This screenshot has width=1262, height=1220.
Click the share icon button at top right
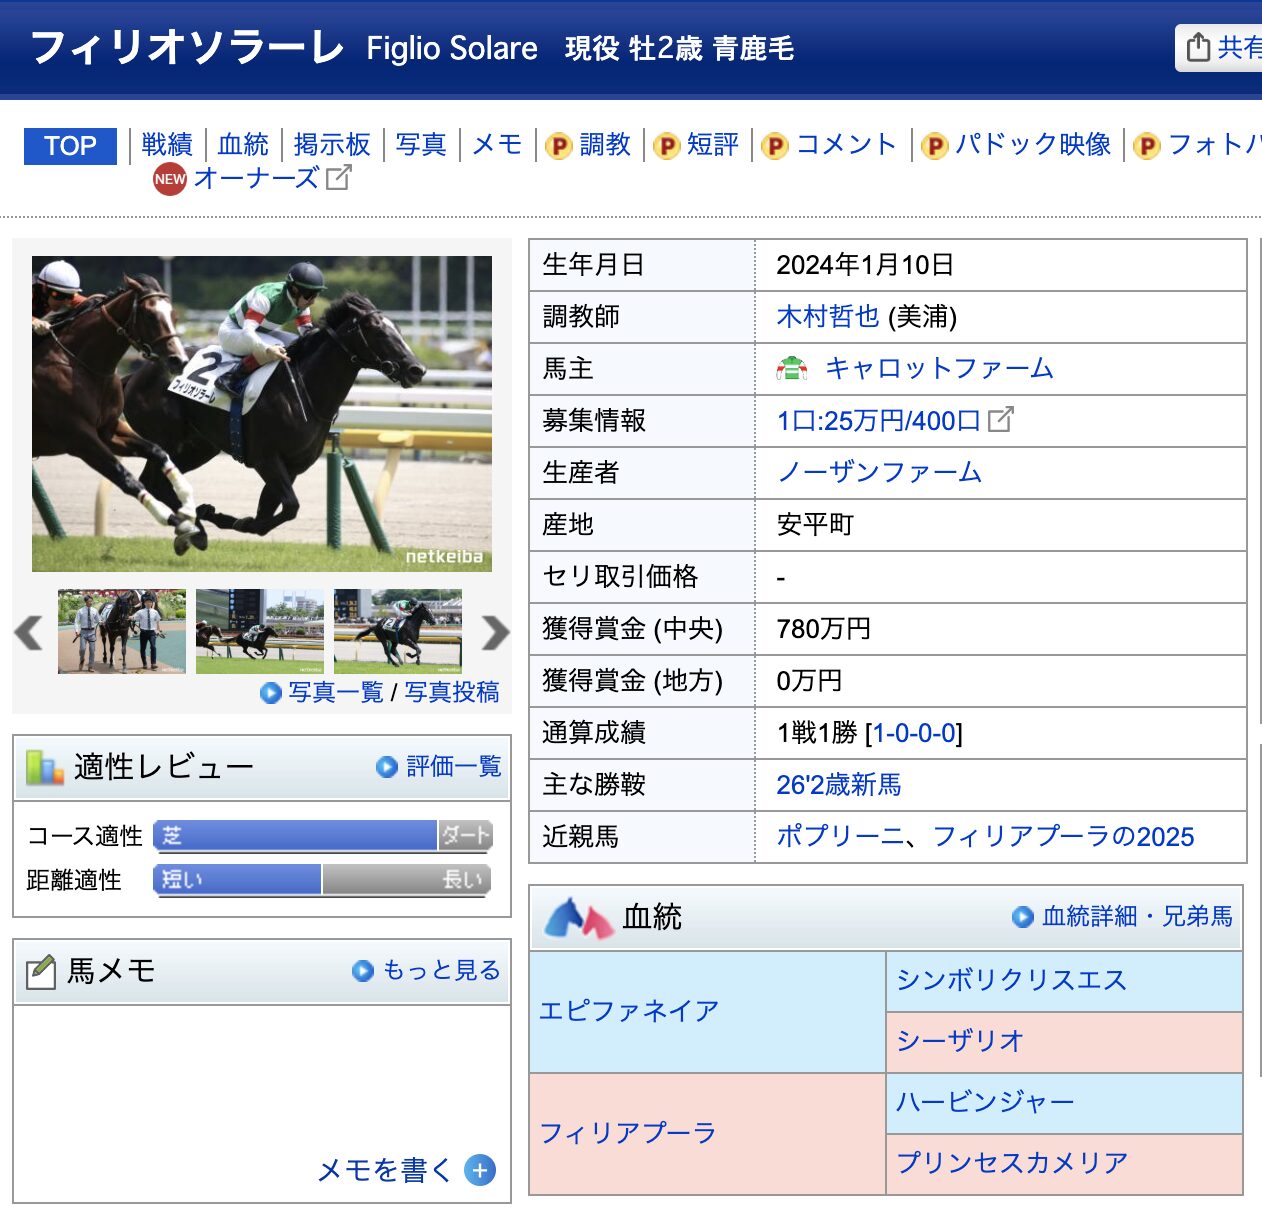[x=1220, y=47]
